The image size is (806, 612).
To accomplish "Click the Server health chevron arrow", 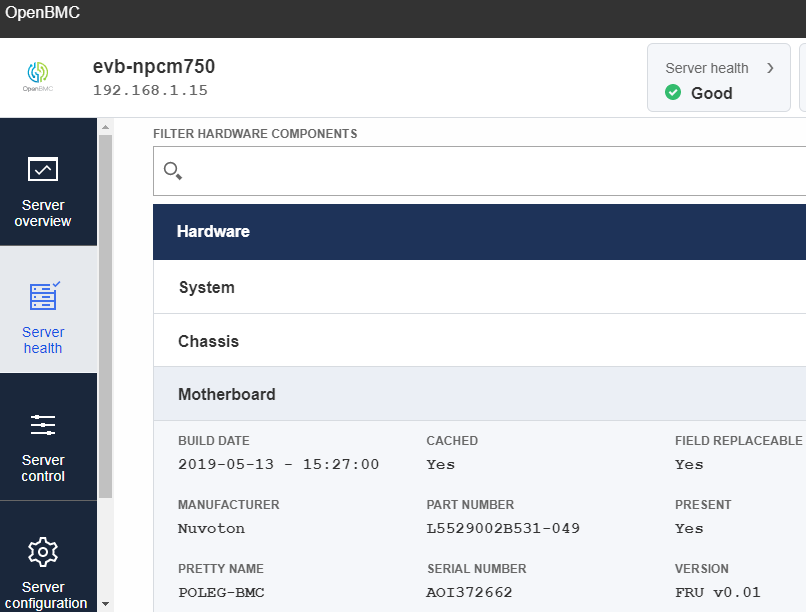I will (770, 68).
